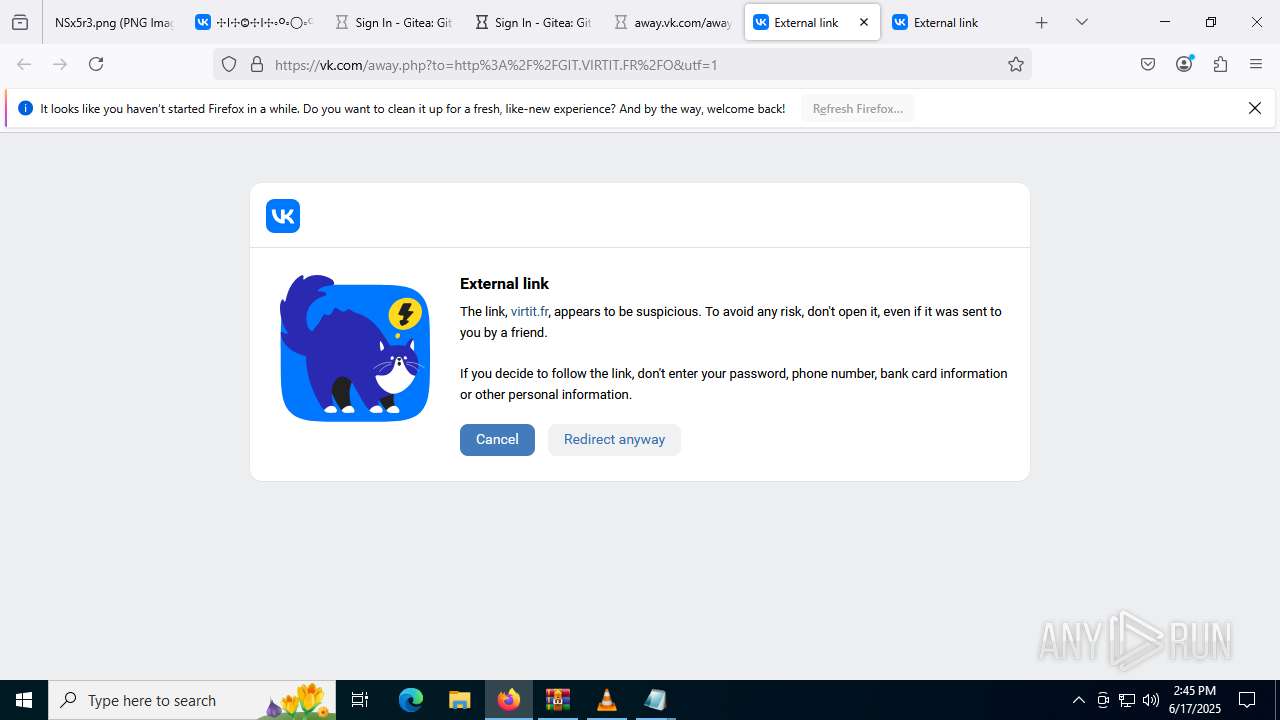Open the Pocket save icon
This screenshot has height=720, width=1280.
point(1148,64)
